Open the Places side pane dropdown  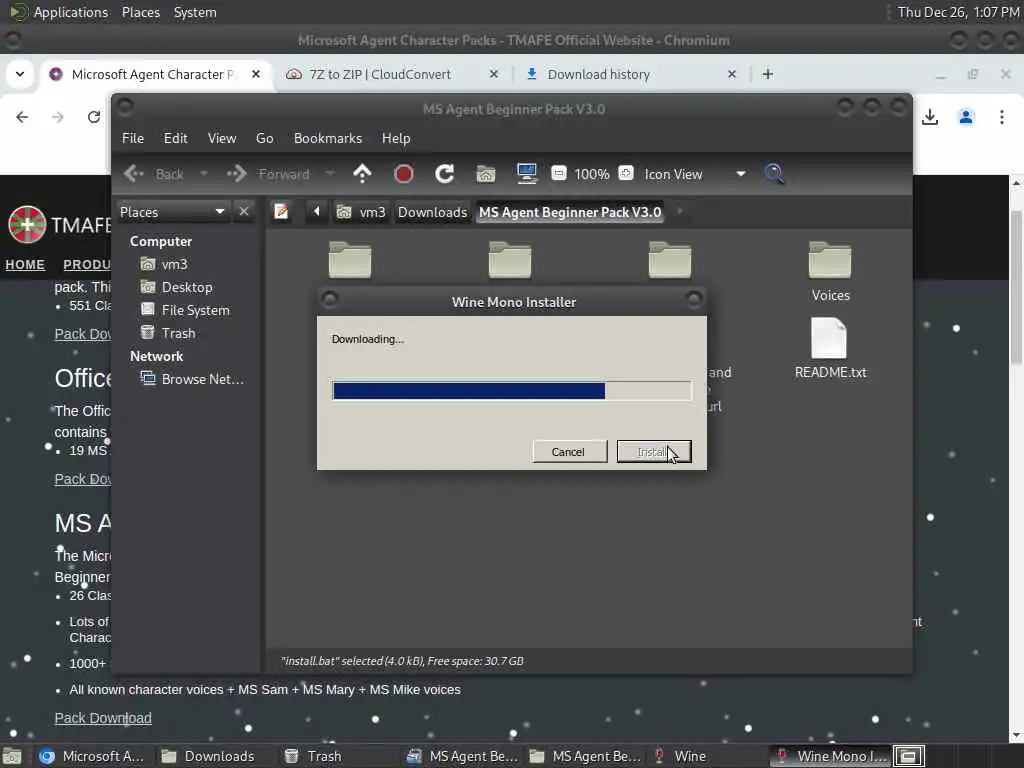172,212
